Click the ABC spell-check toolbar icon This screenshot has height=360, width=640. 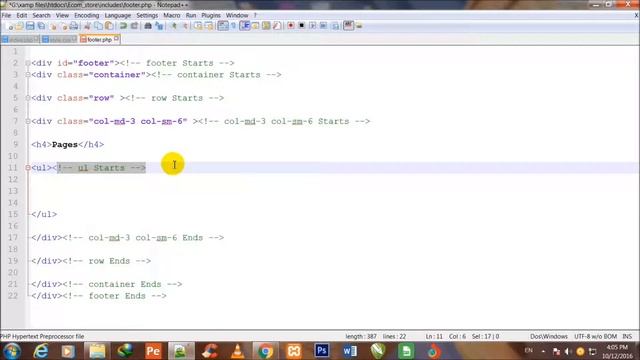348,26
